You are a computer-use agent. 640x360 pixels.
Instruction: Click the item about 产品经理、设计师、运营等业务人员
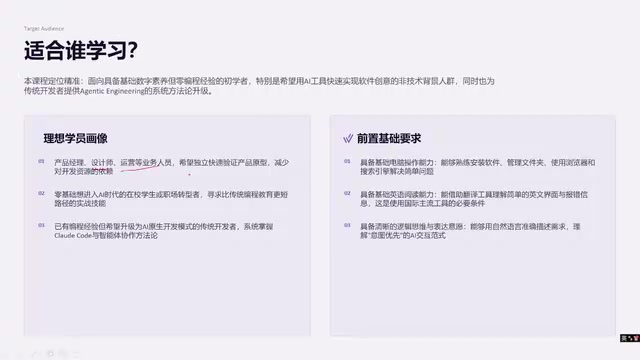point(171,167)
